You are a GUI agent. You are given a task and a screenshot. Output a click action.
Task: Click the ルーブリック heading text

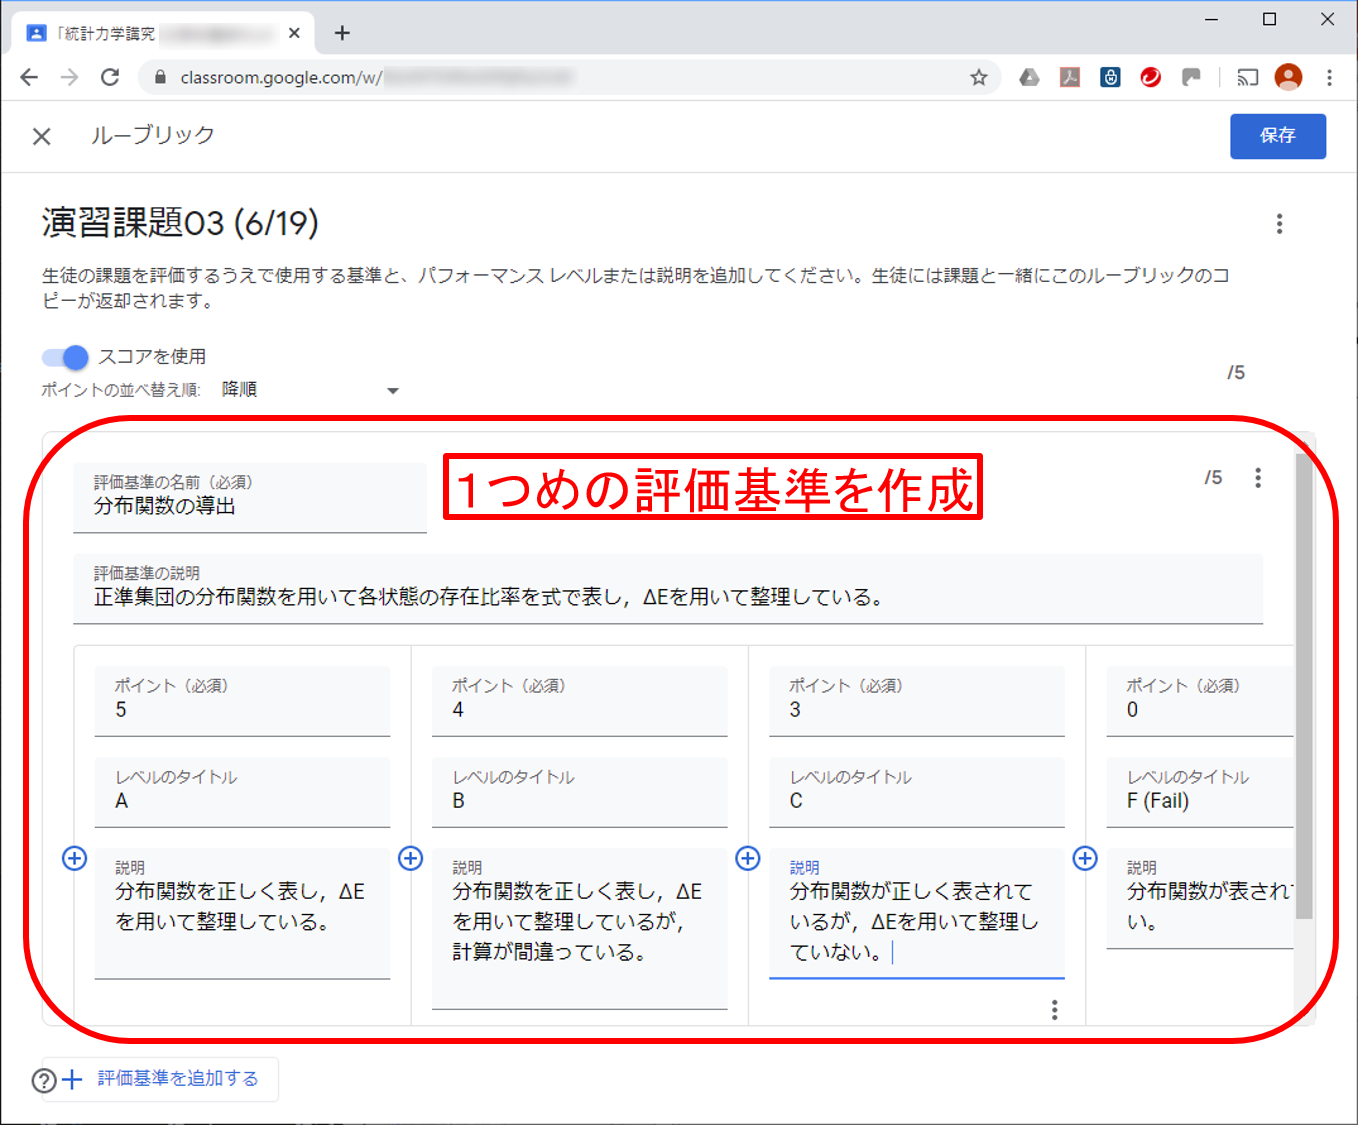pos(153,135)
